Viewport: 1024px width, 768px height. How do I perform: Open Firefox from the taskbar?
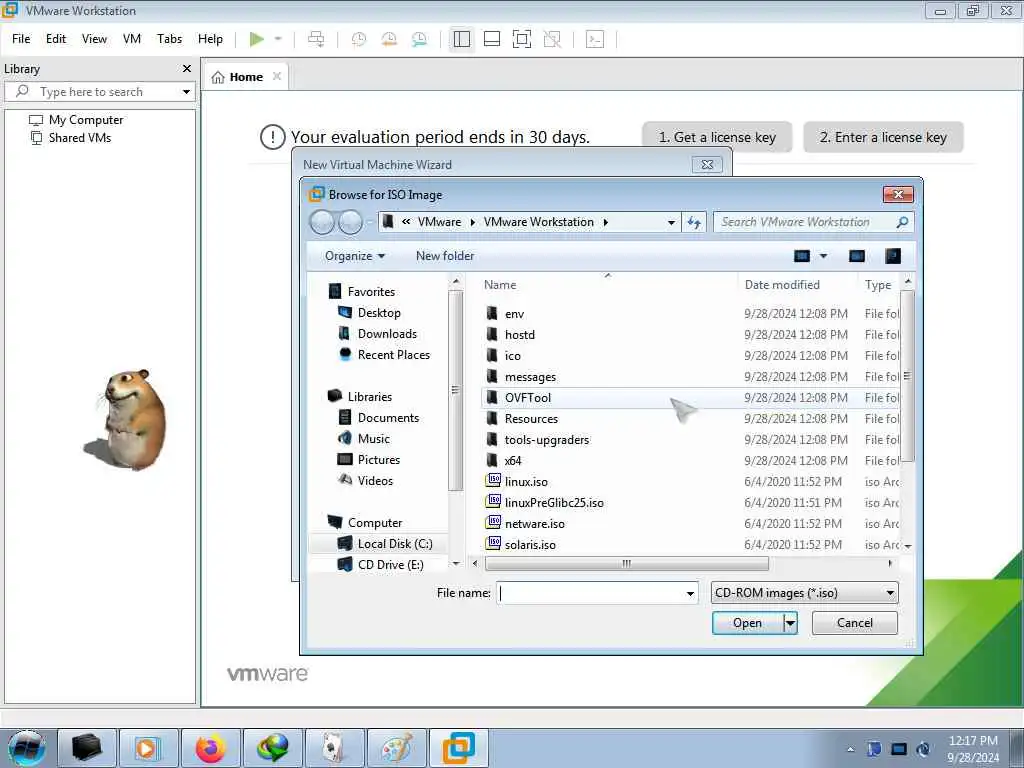click(x=210, y=748)
